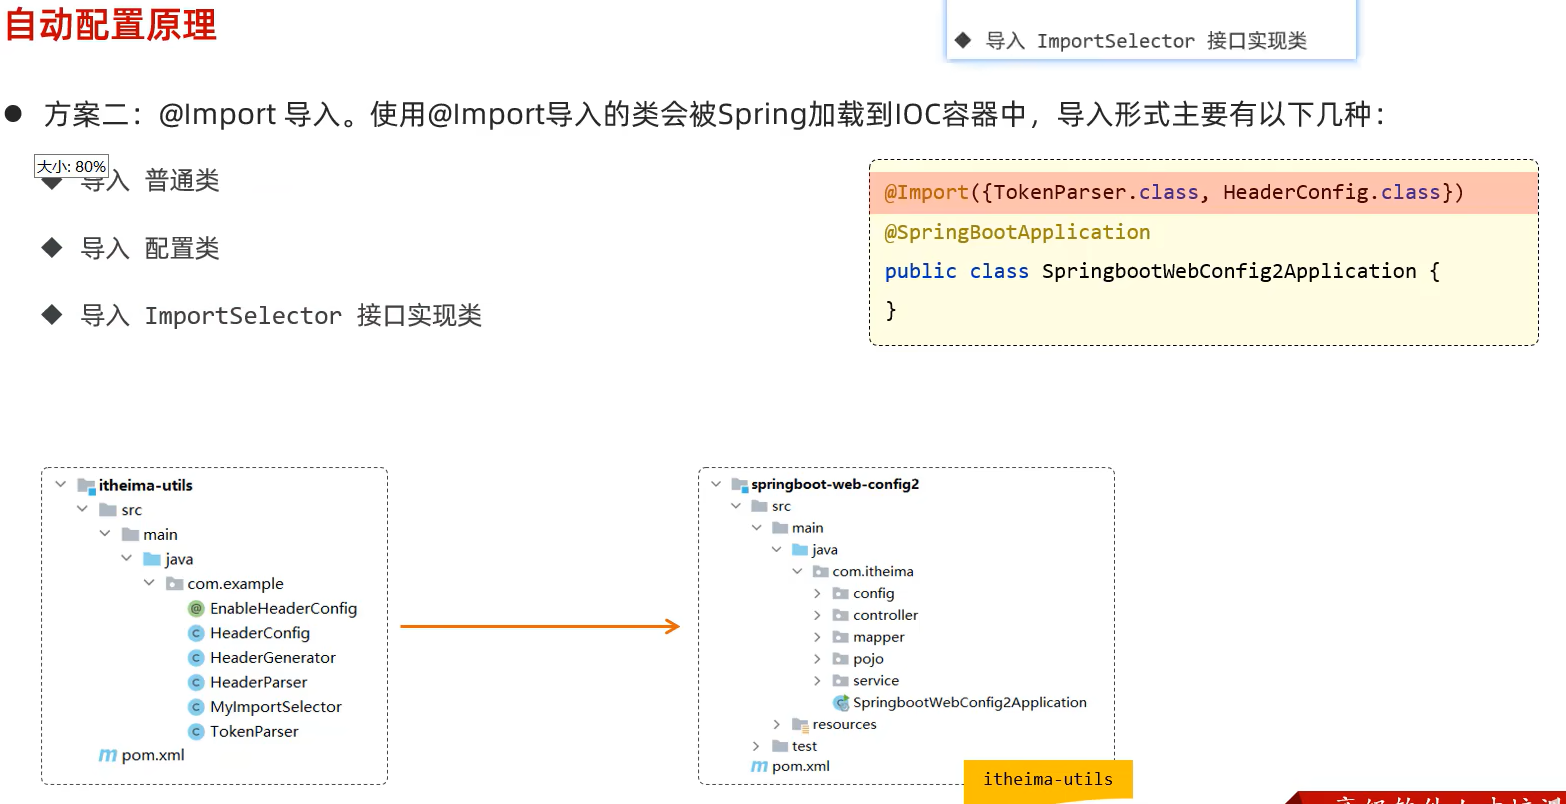This screenshot has height=804, width=1566.
Task: Click the left-column '导入 ImportSelector 接口实现类' bullet
Action: (281, 316)
